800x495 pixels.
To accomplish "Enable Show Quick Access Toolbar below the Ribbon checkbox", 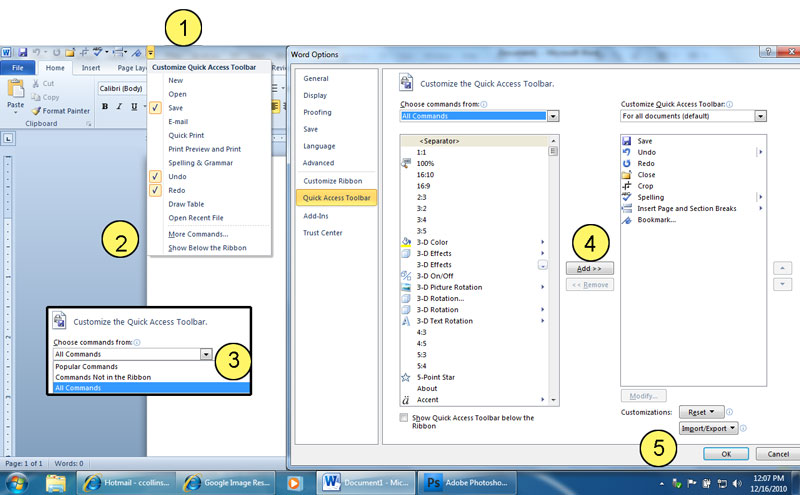I will 404,418.
